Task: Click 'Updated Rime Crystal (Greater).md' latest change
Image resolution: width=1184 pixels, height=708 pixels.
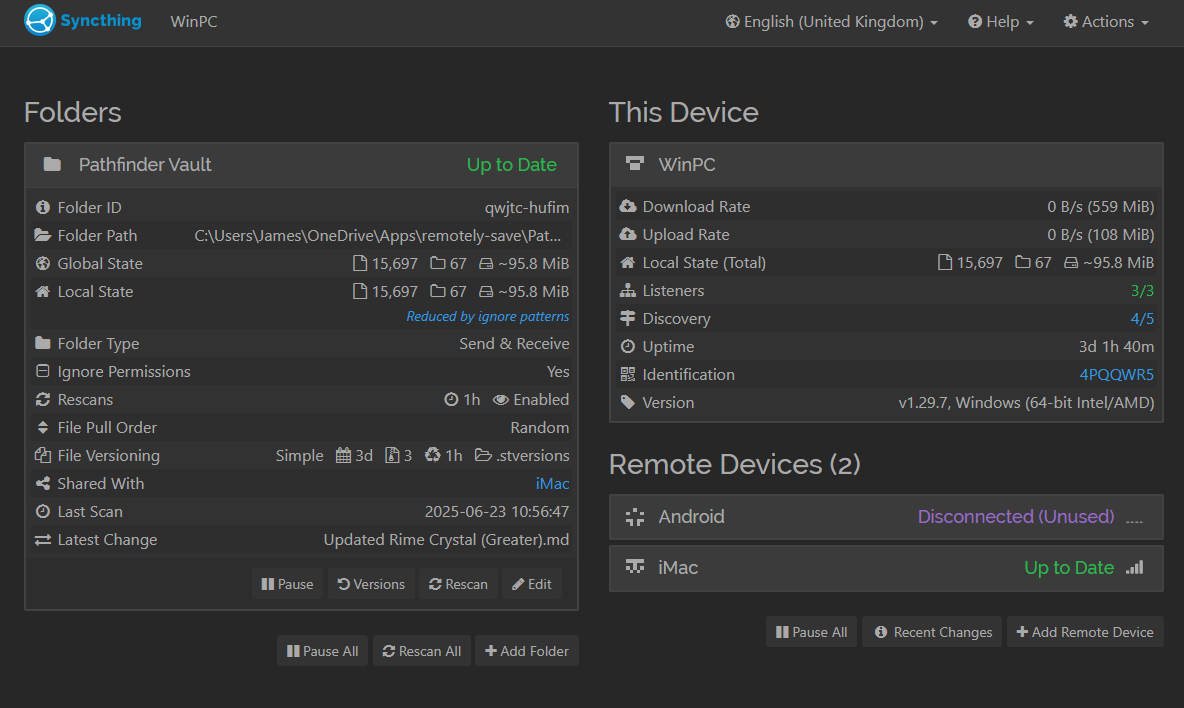Action: 446,540
